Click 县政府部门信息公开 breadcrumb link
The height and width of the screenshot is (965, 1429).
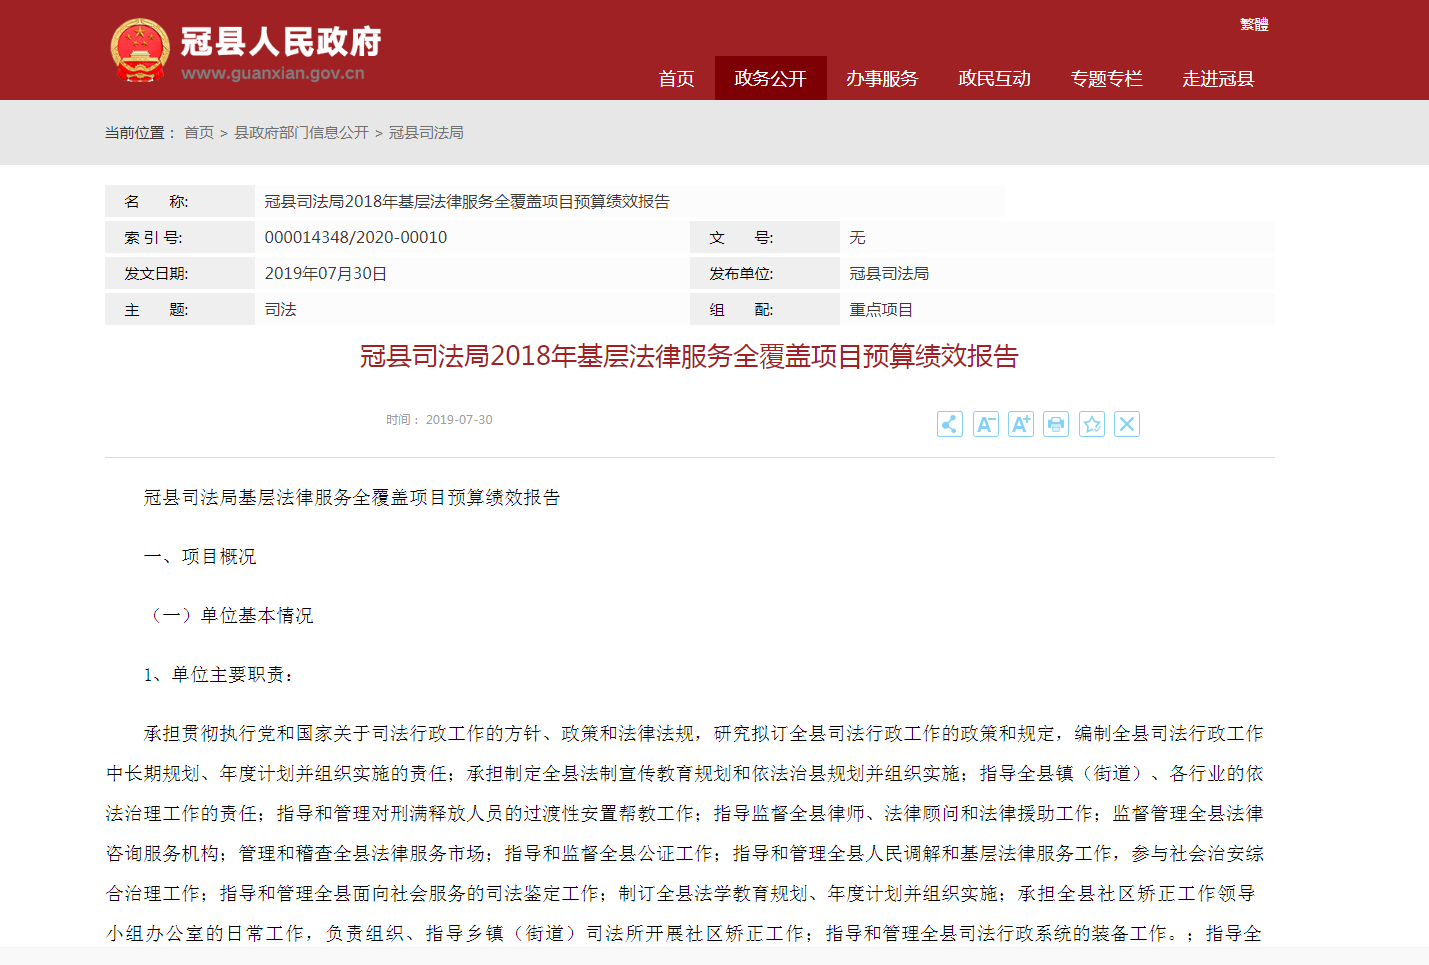[301, 132]
